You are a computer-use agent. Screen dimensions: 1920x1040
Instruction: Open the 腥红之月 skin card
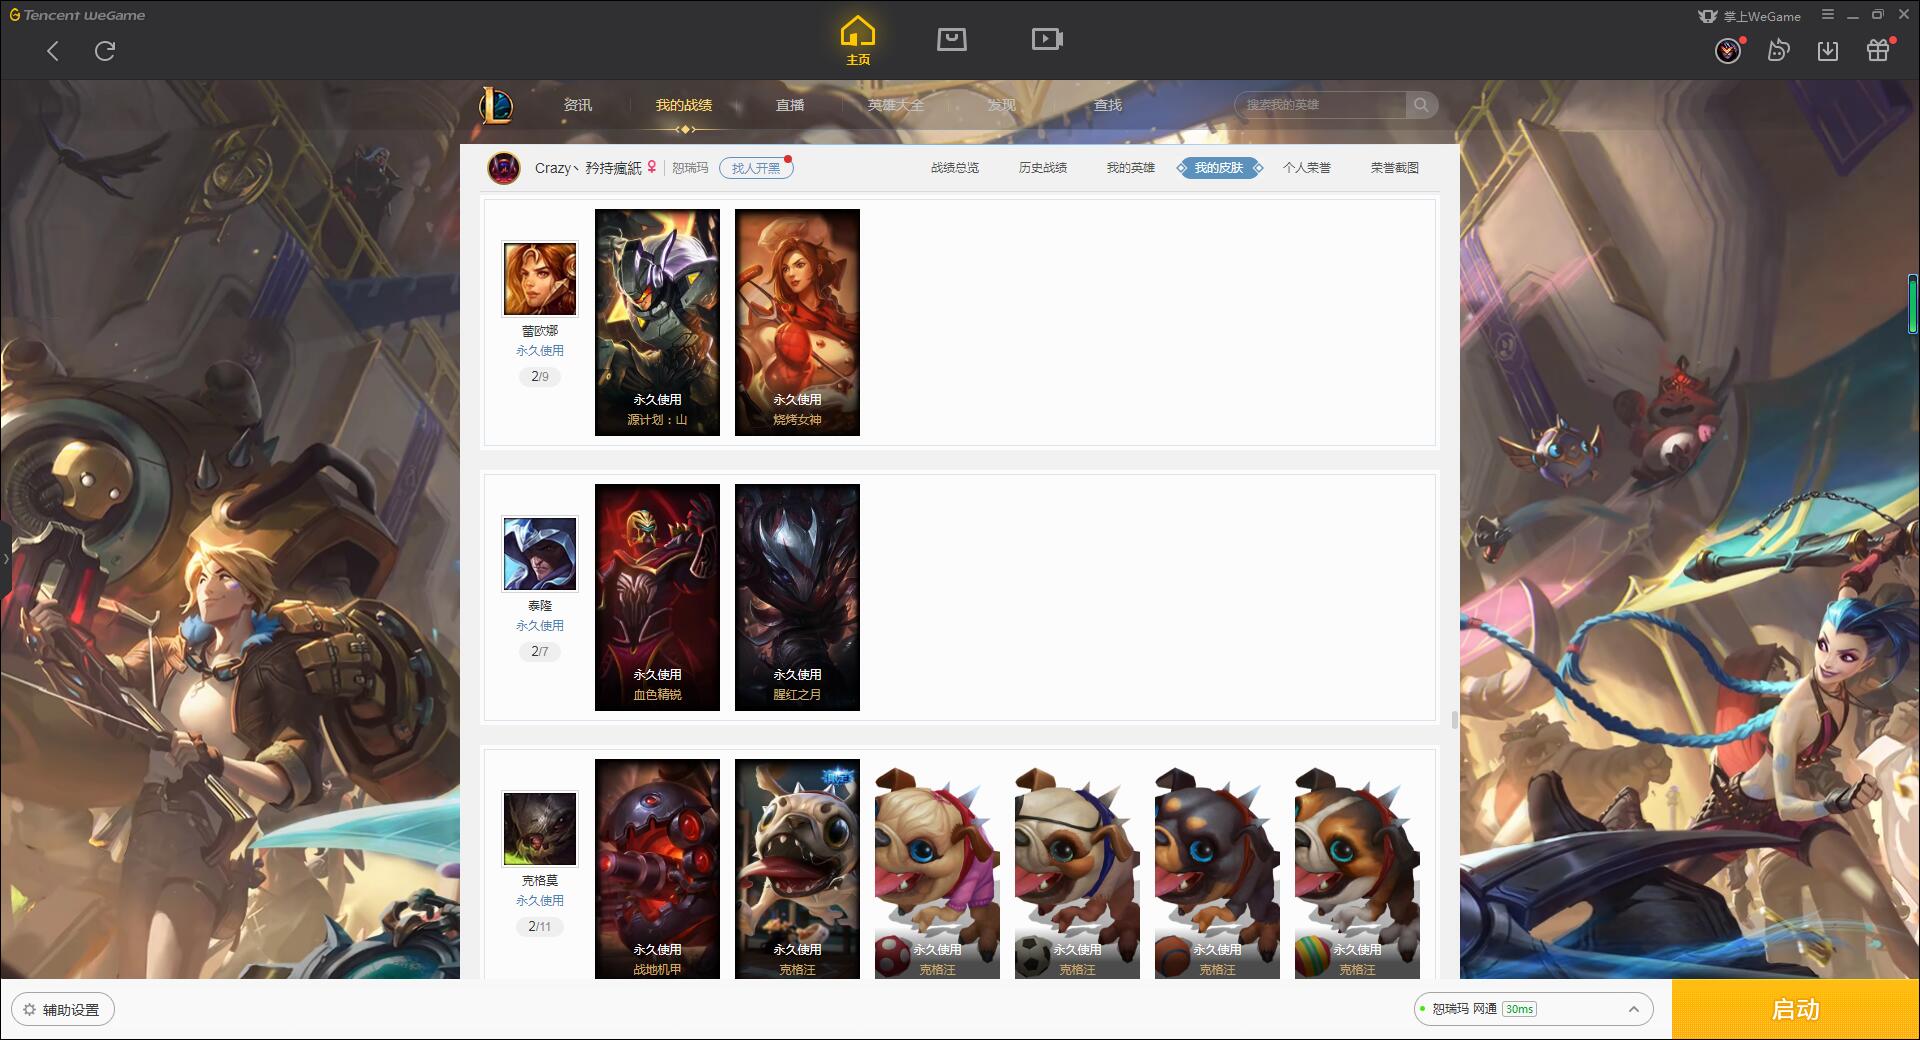point(797,597)
